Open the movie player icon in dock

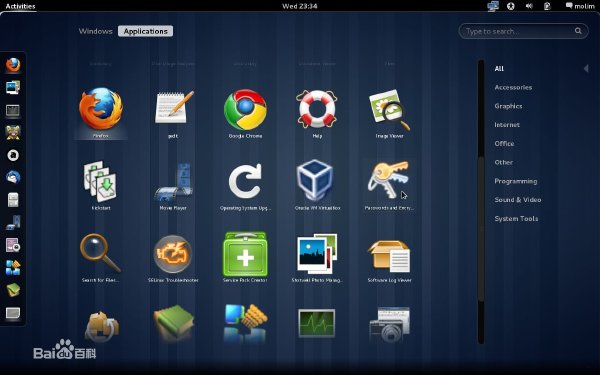13,222
